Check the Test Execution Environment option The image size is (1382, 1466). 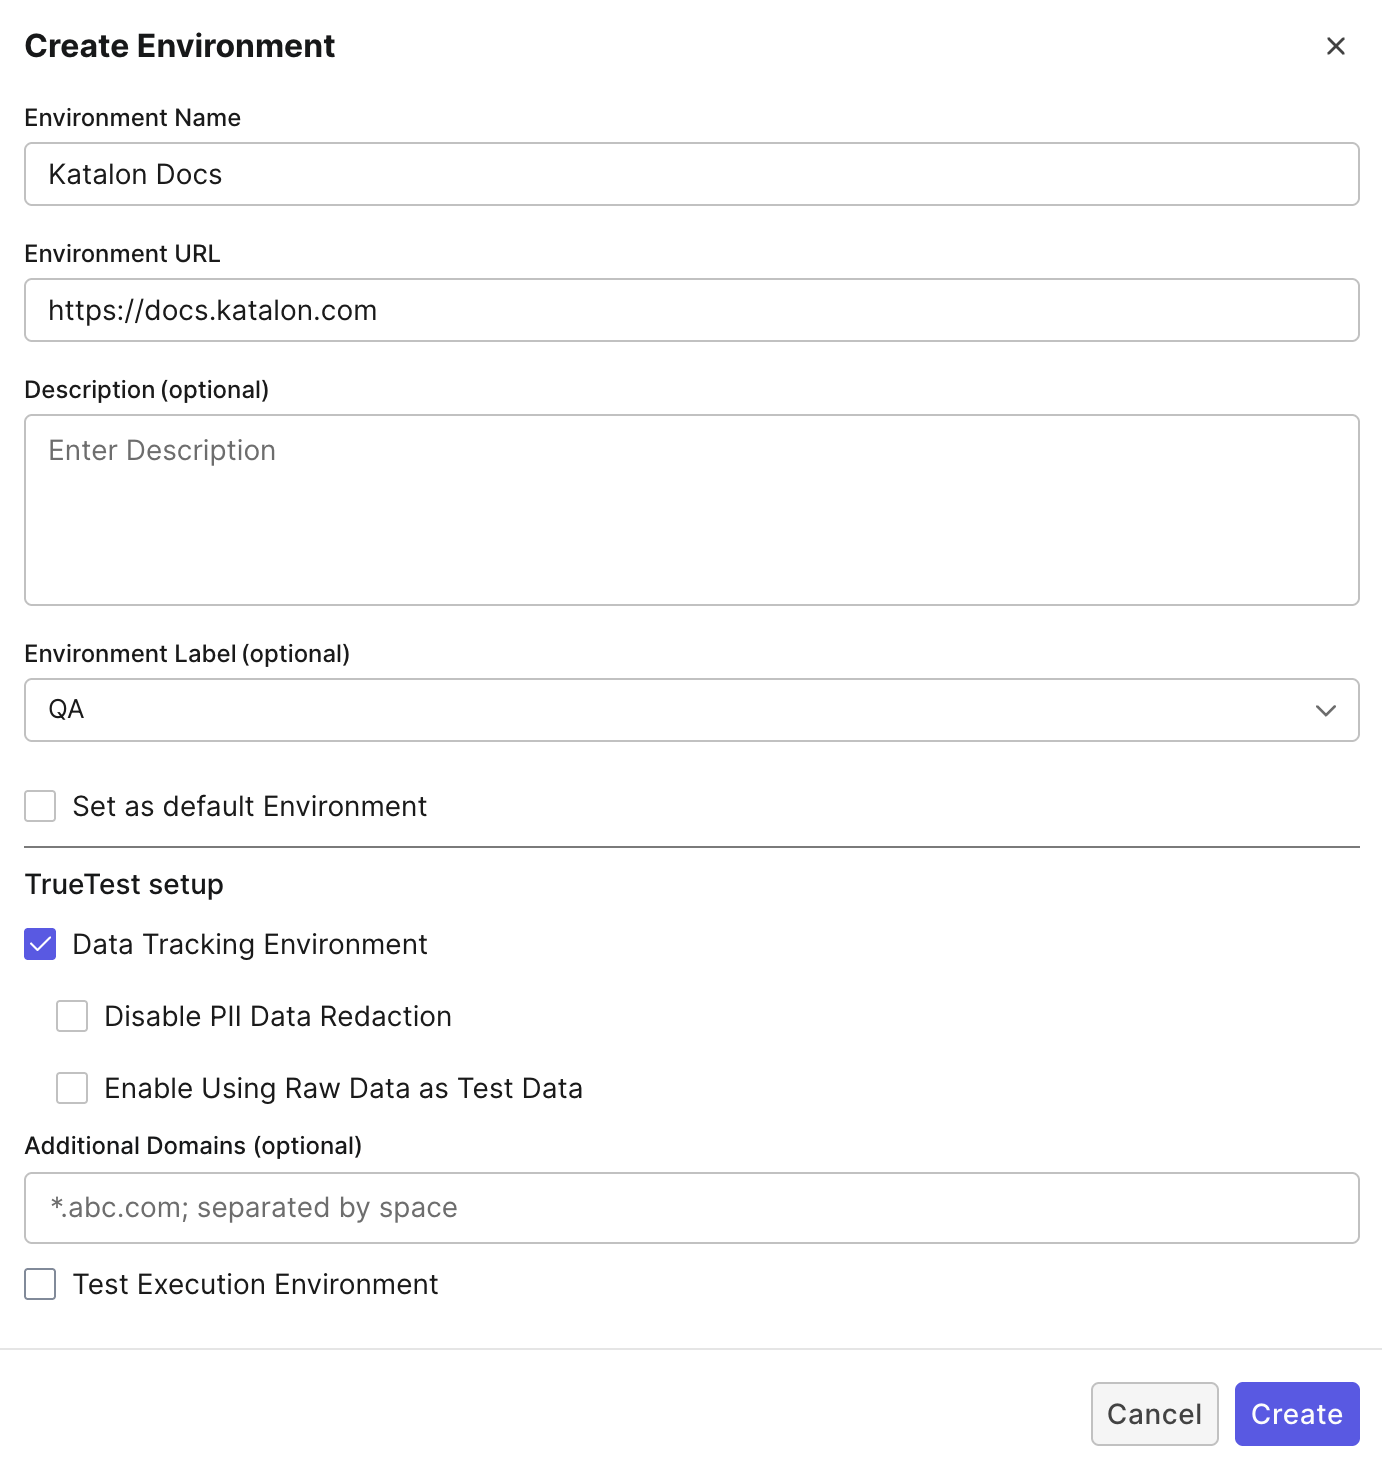(x=39, y=1284)
